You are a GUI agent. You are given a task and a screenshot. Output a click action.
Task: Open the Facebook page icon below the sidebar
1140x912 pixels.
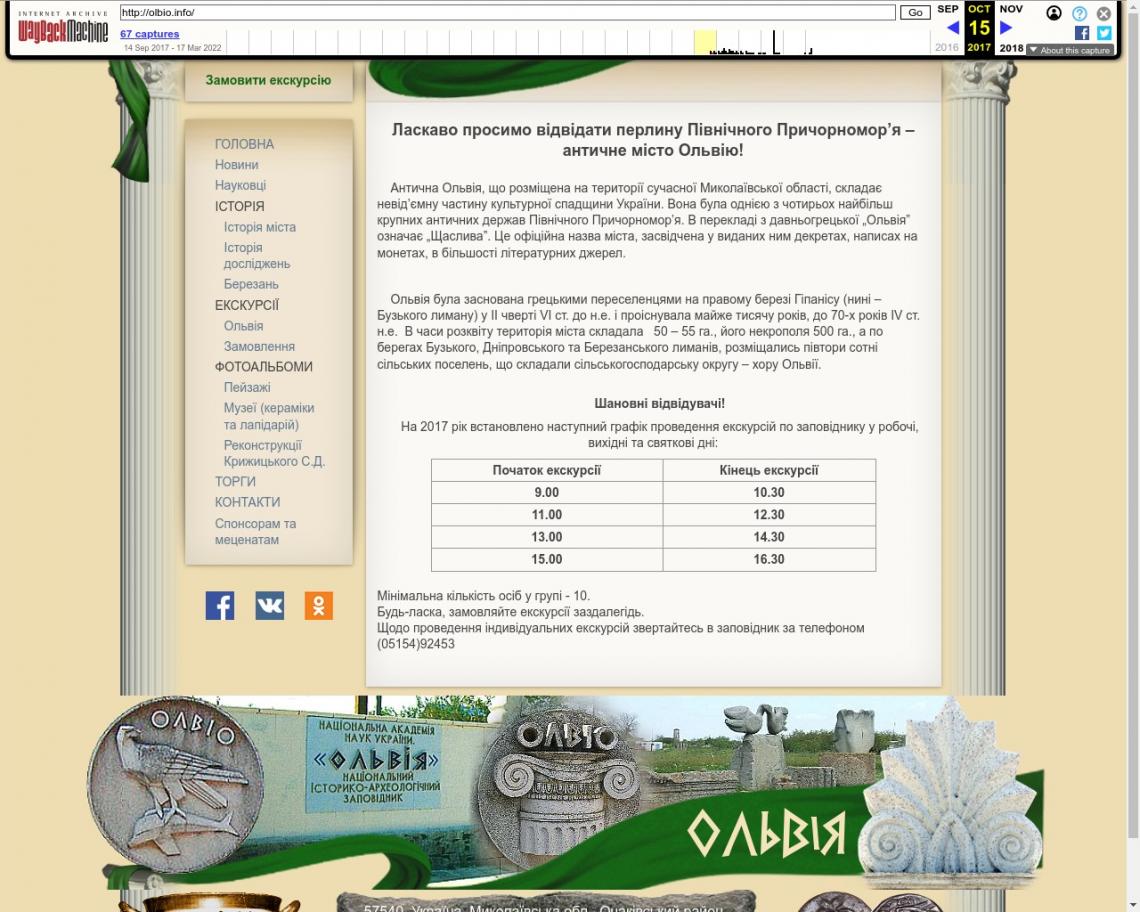(x=220, y=605)
